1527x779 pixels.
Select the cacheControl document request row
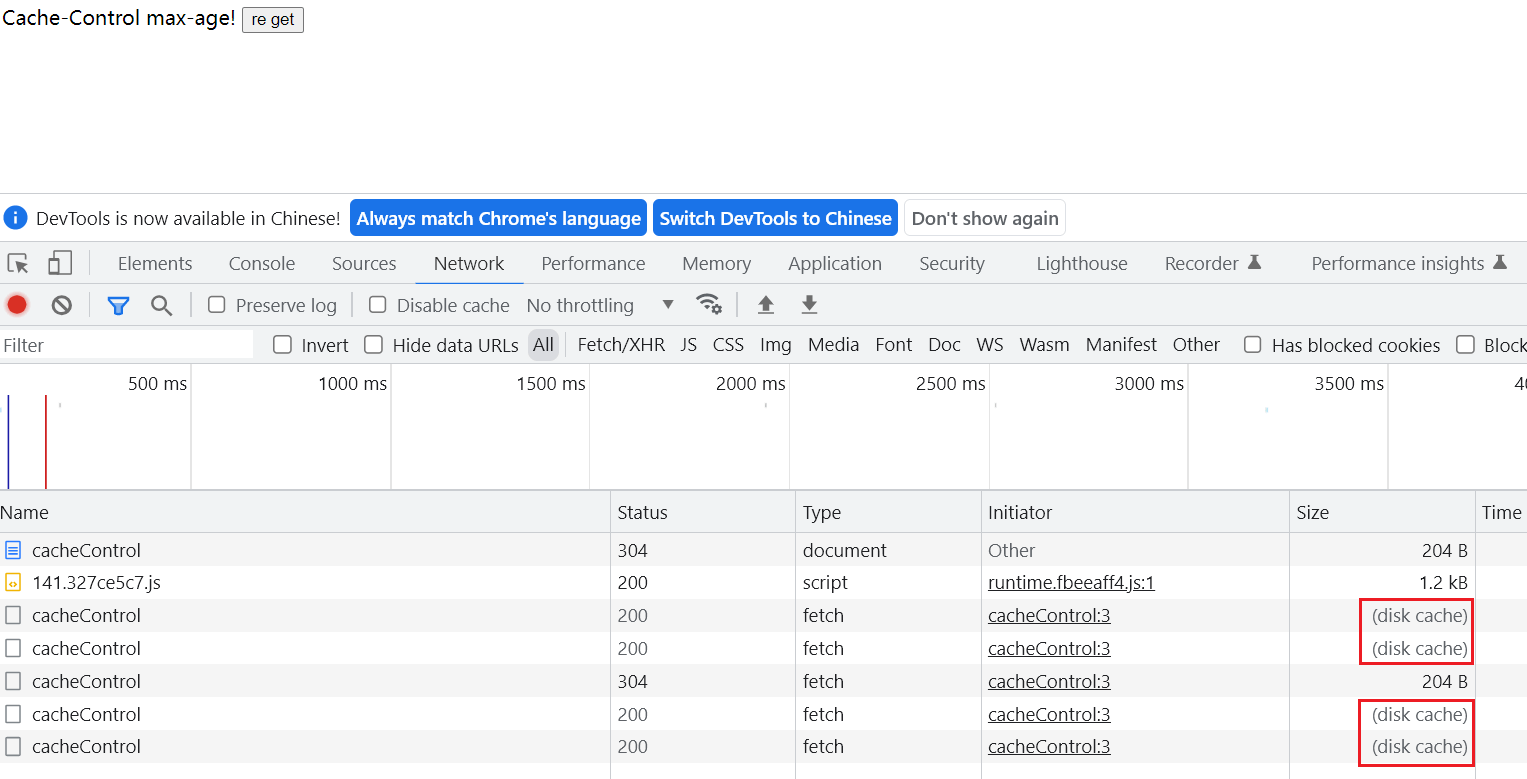[763, 550]
